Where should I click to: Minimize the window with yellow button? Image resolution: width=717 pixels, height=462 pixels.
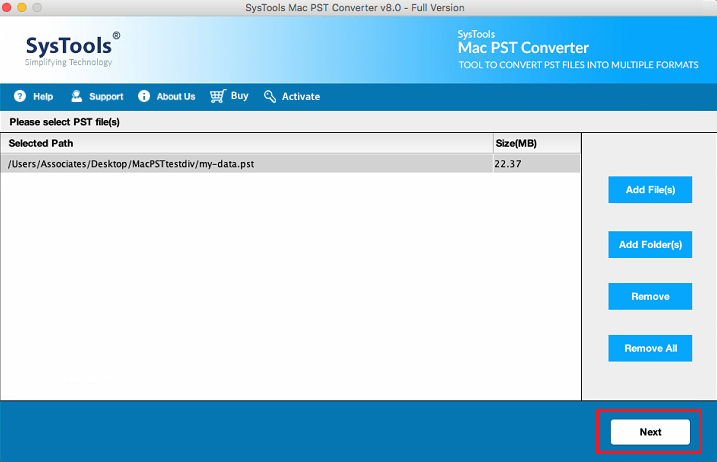point(22,7)
